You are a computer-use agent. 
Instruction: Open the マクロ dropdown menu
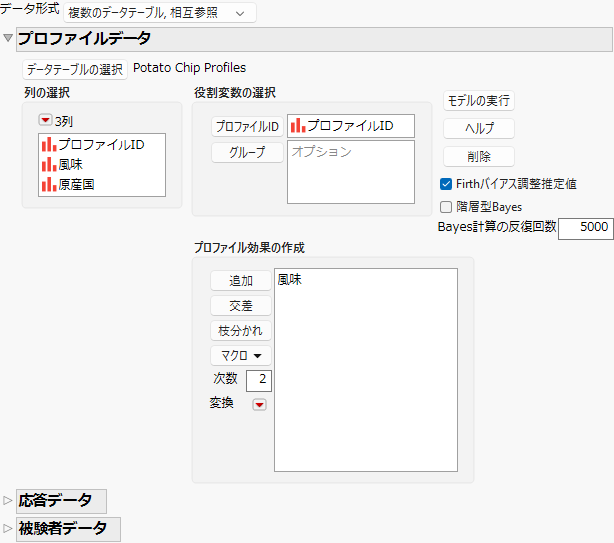point(240,355)
